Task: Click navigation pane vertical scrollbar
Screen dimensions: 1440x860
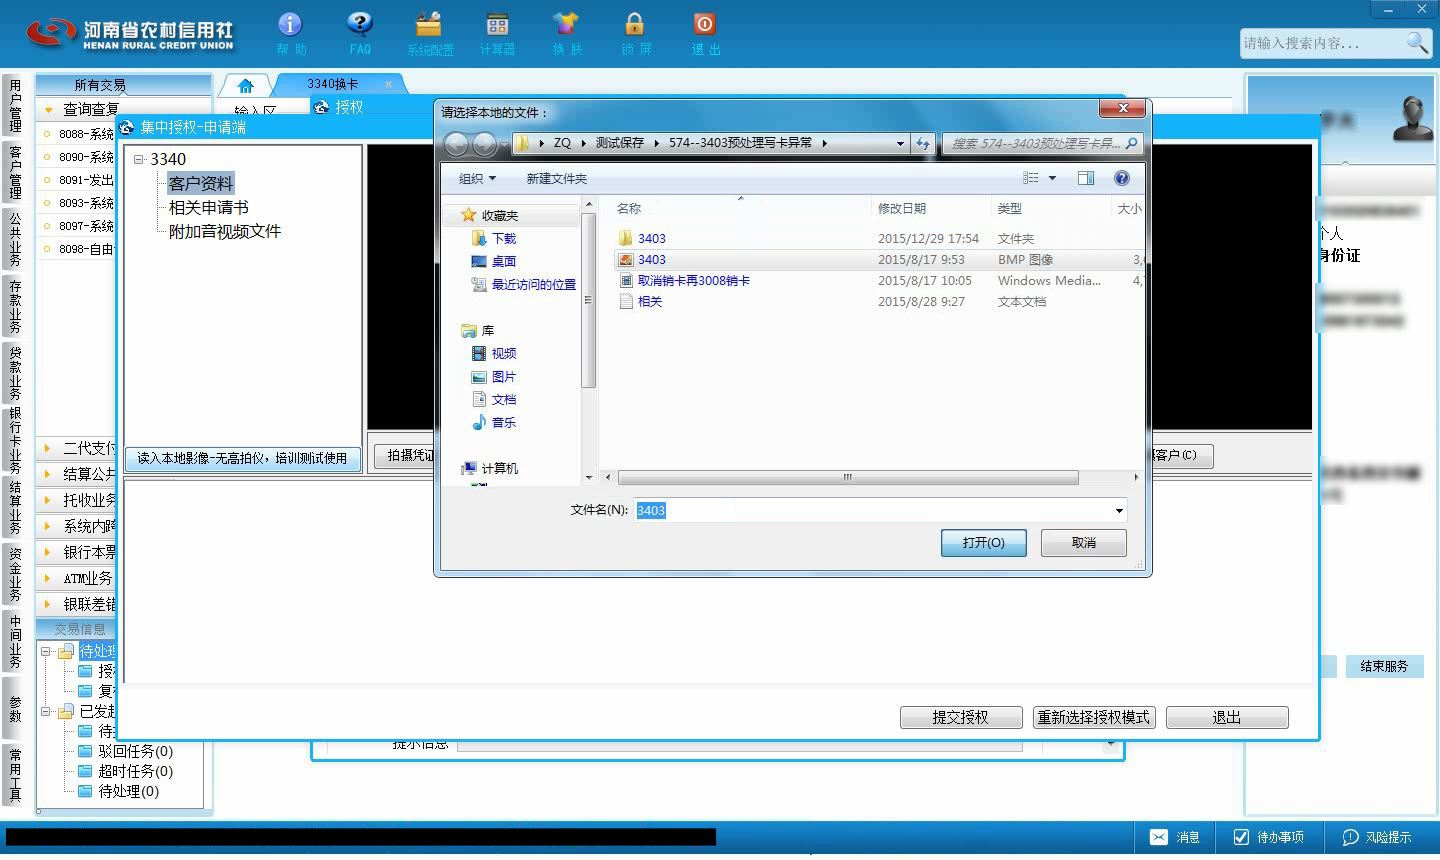Action: [x=588, y=299]
